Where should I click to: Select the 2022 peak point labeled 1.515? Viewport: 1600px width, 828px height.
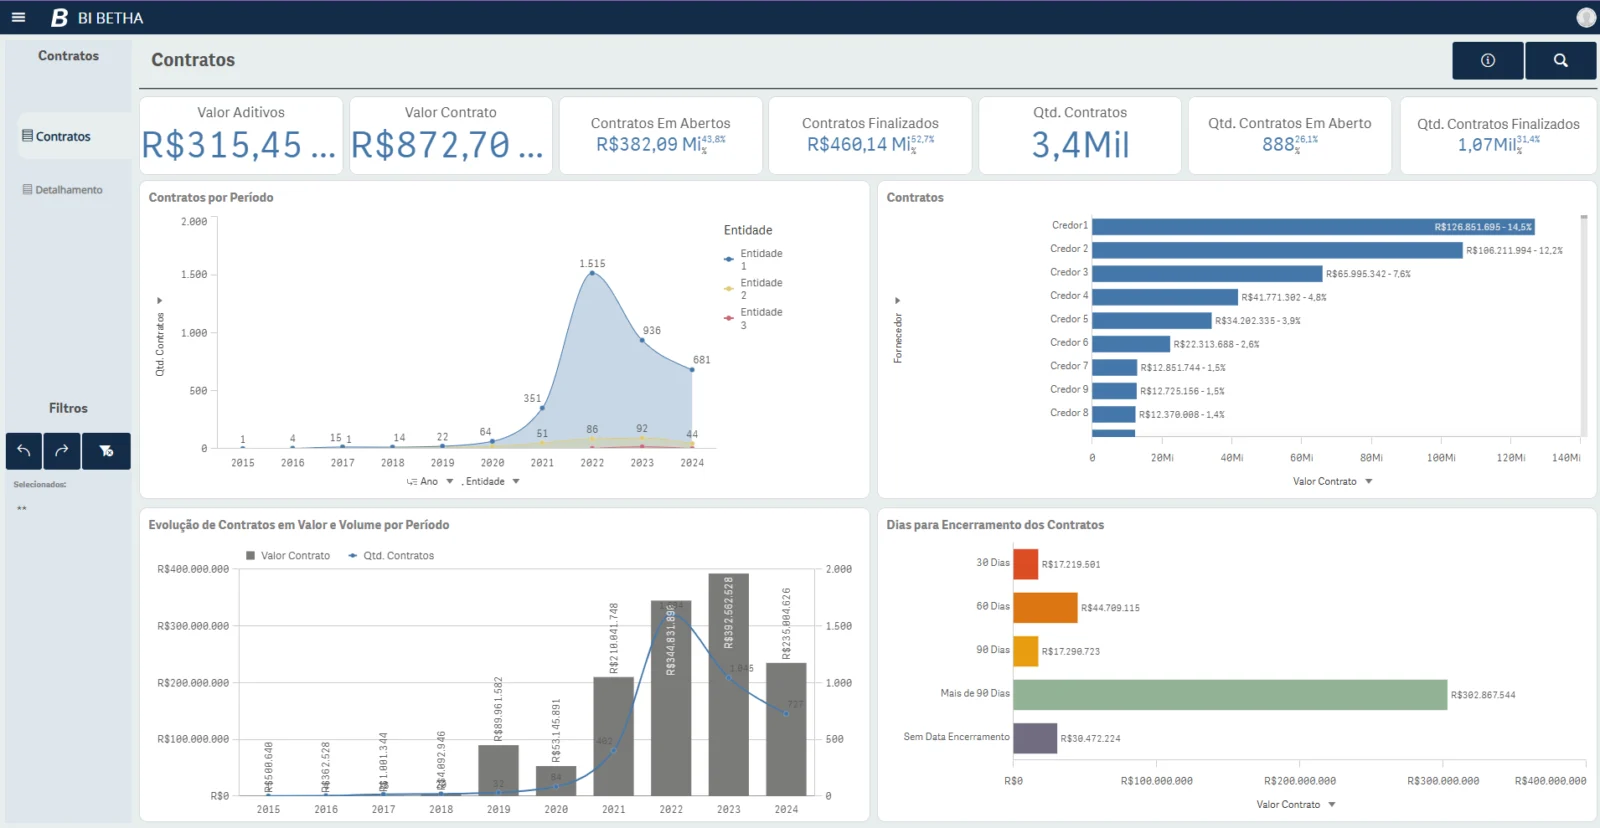coord(592,272)
